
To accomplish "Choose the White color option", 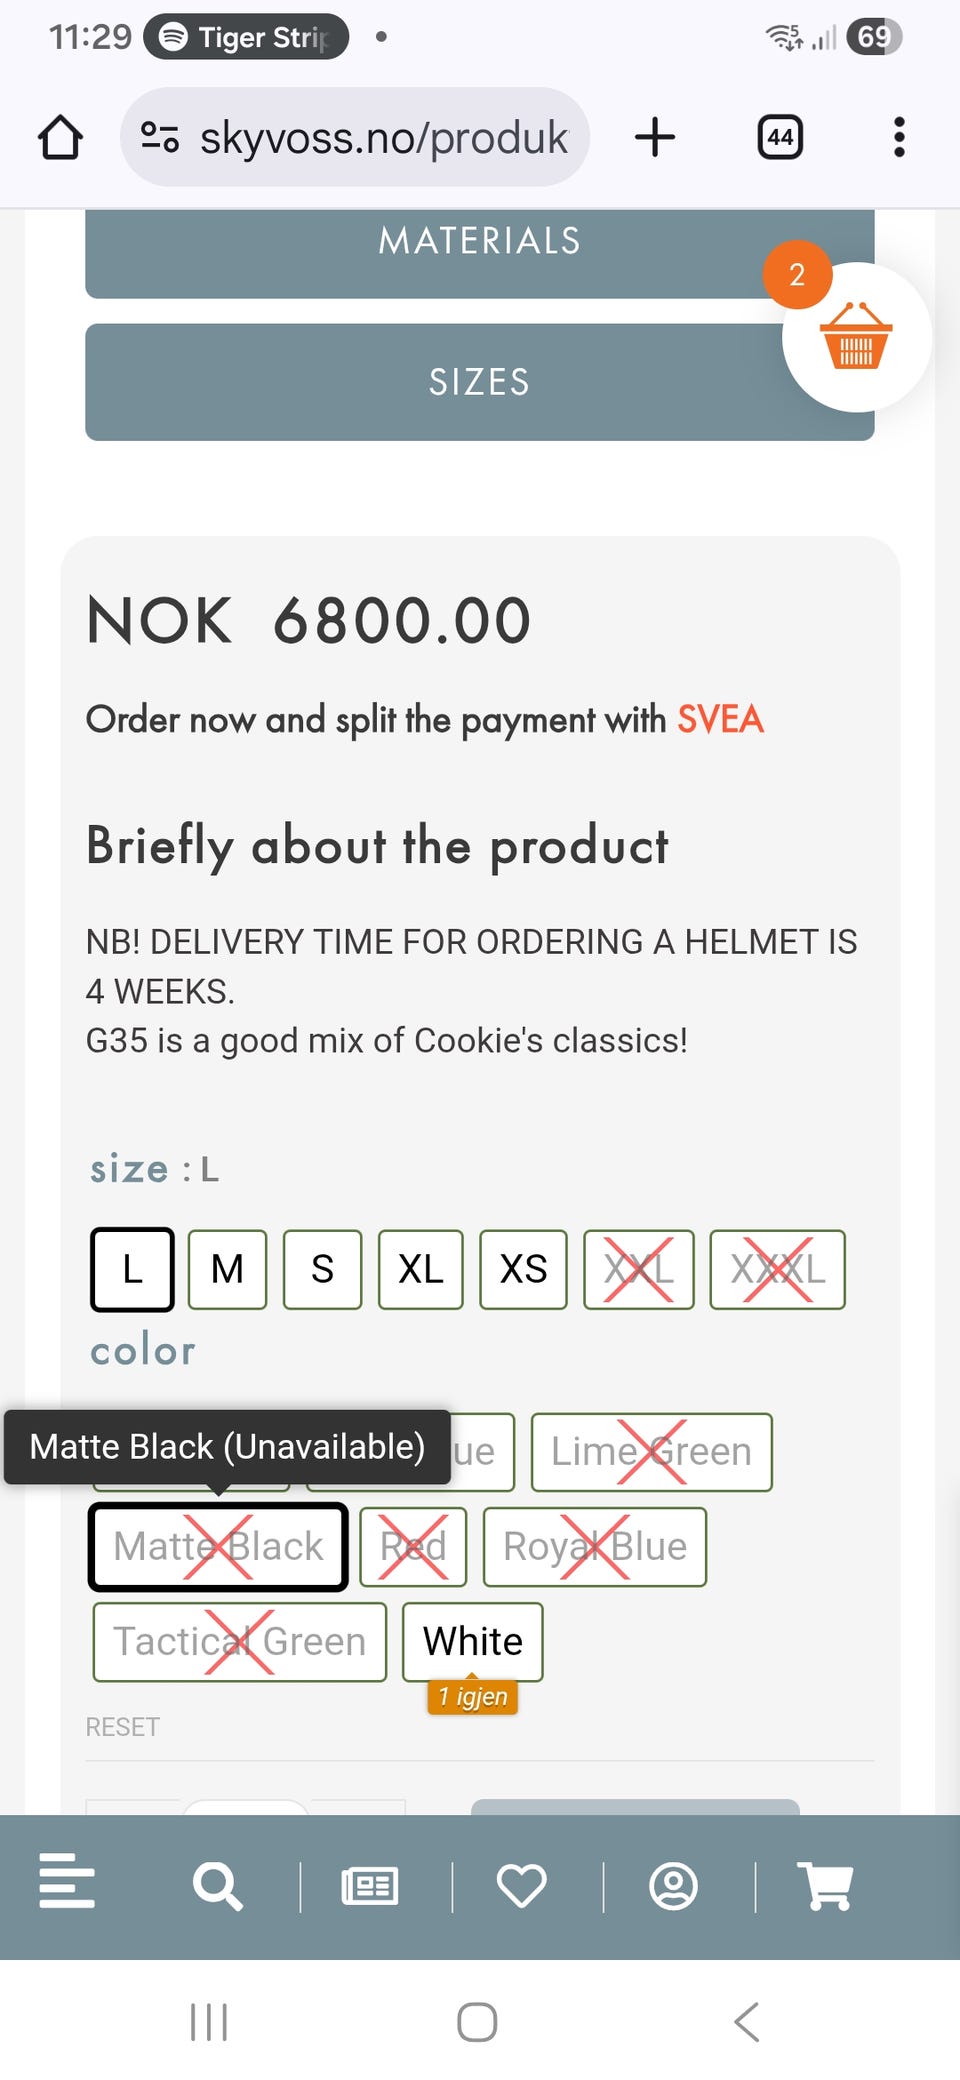I will click(472, 1641).
